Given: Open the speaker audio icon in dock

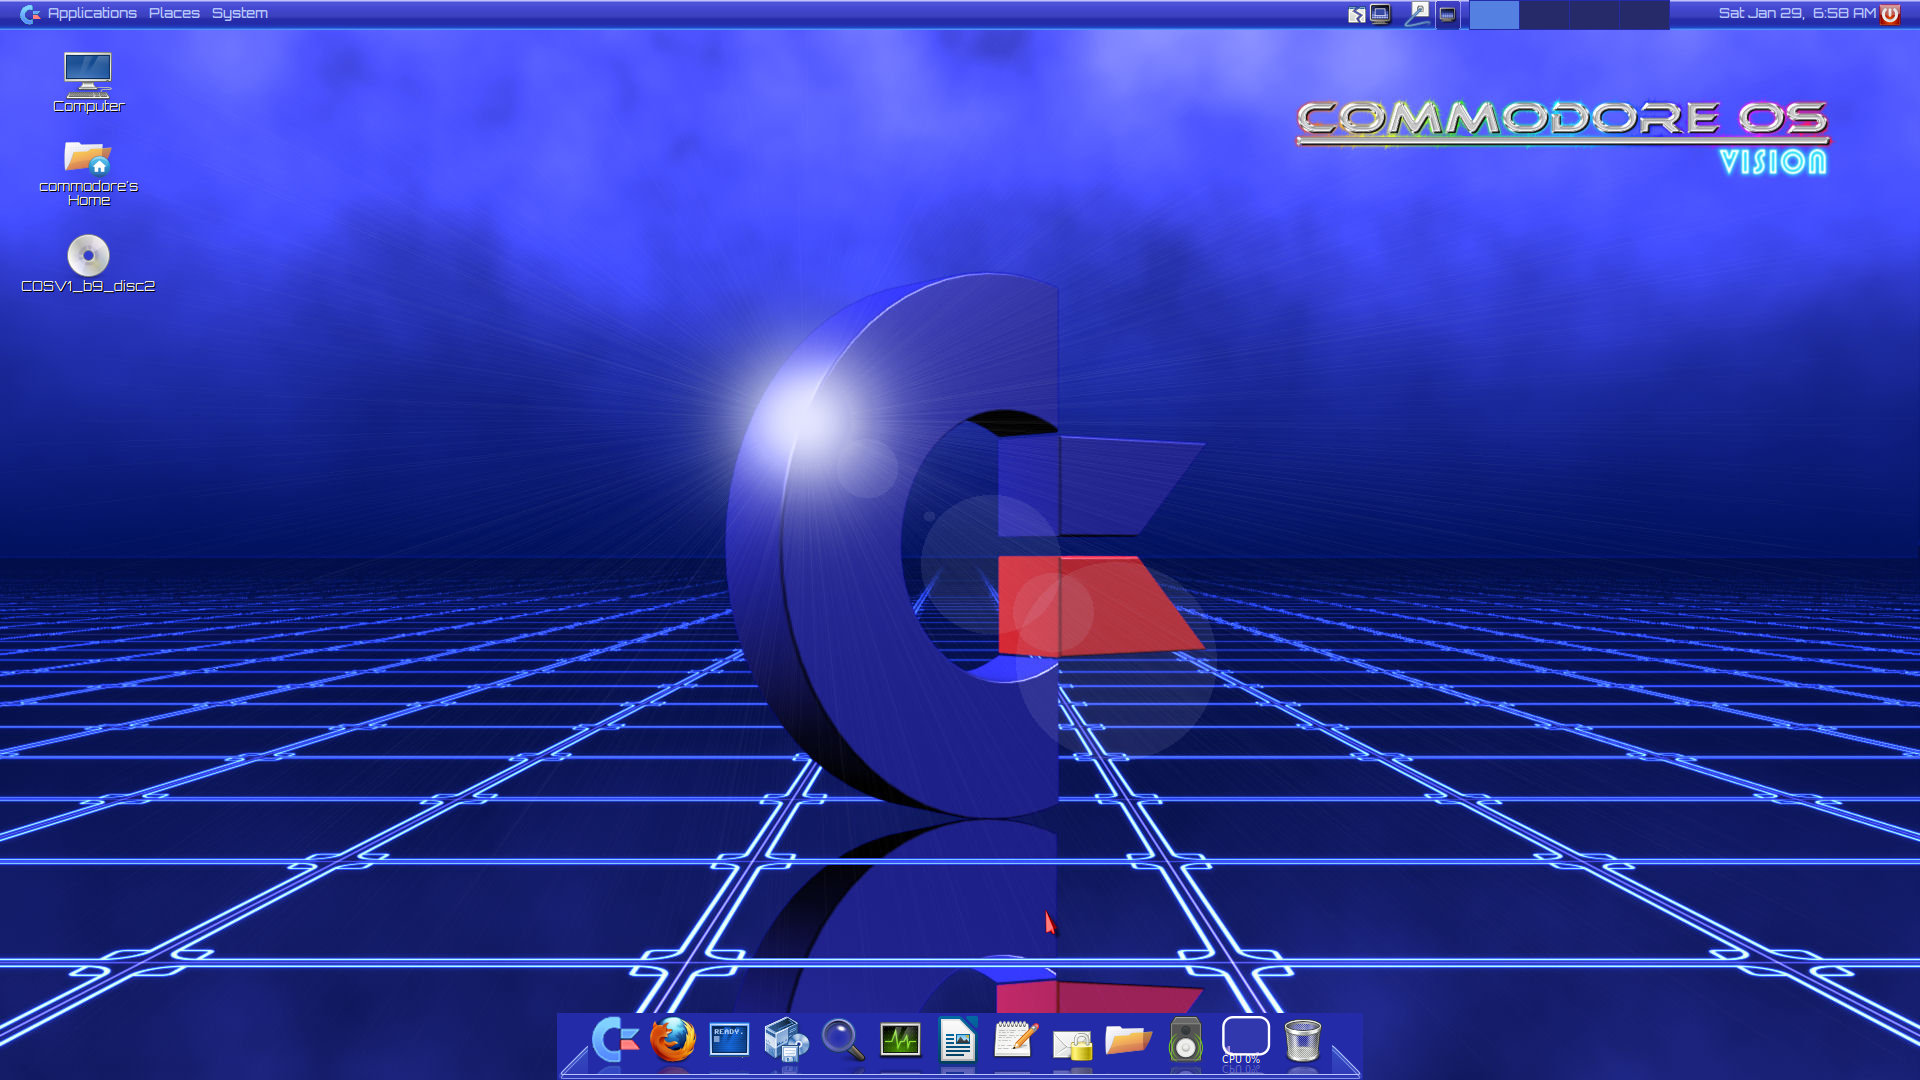Looking at the screenshot, I should [x=1185, y=1040].
